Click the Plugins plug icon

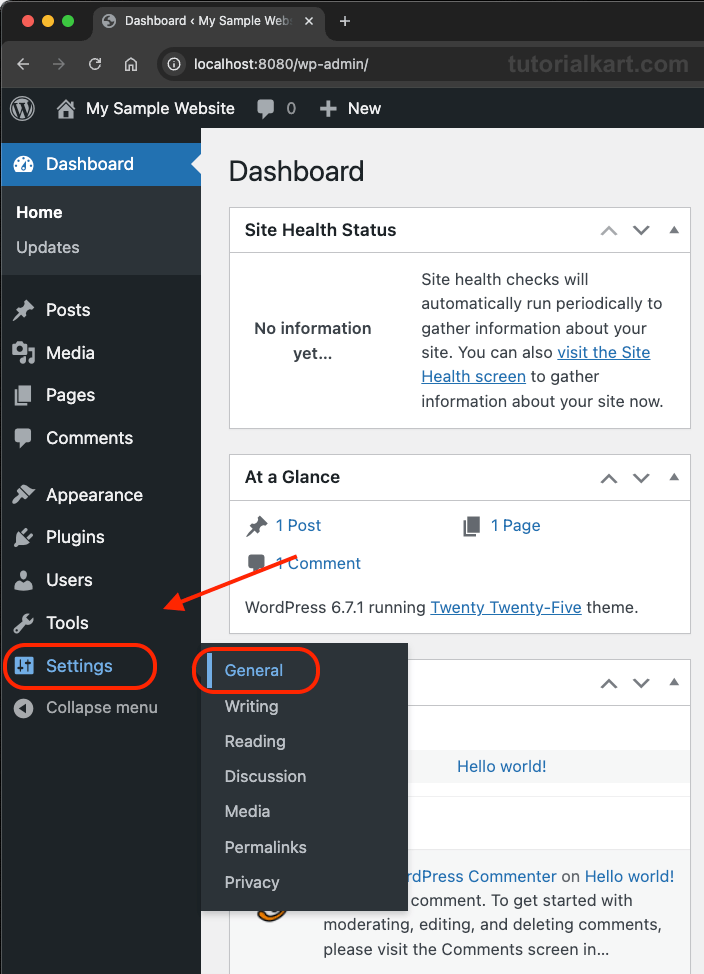point(24,537)
